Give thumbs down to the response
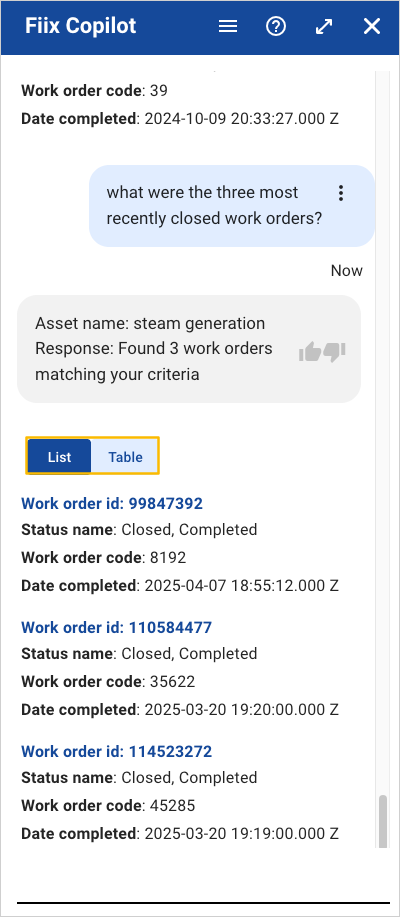 pos(335,351)
